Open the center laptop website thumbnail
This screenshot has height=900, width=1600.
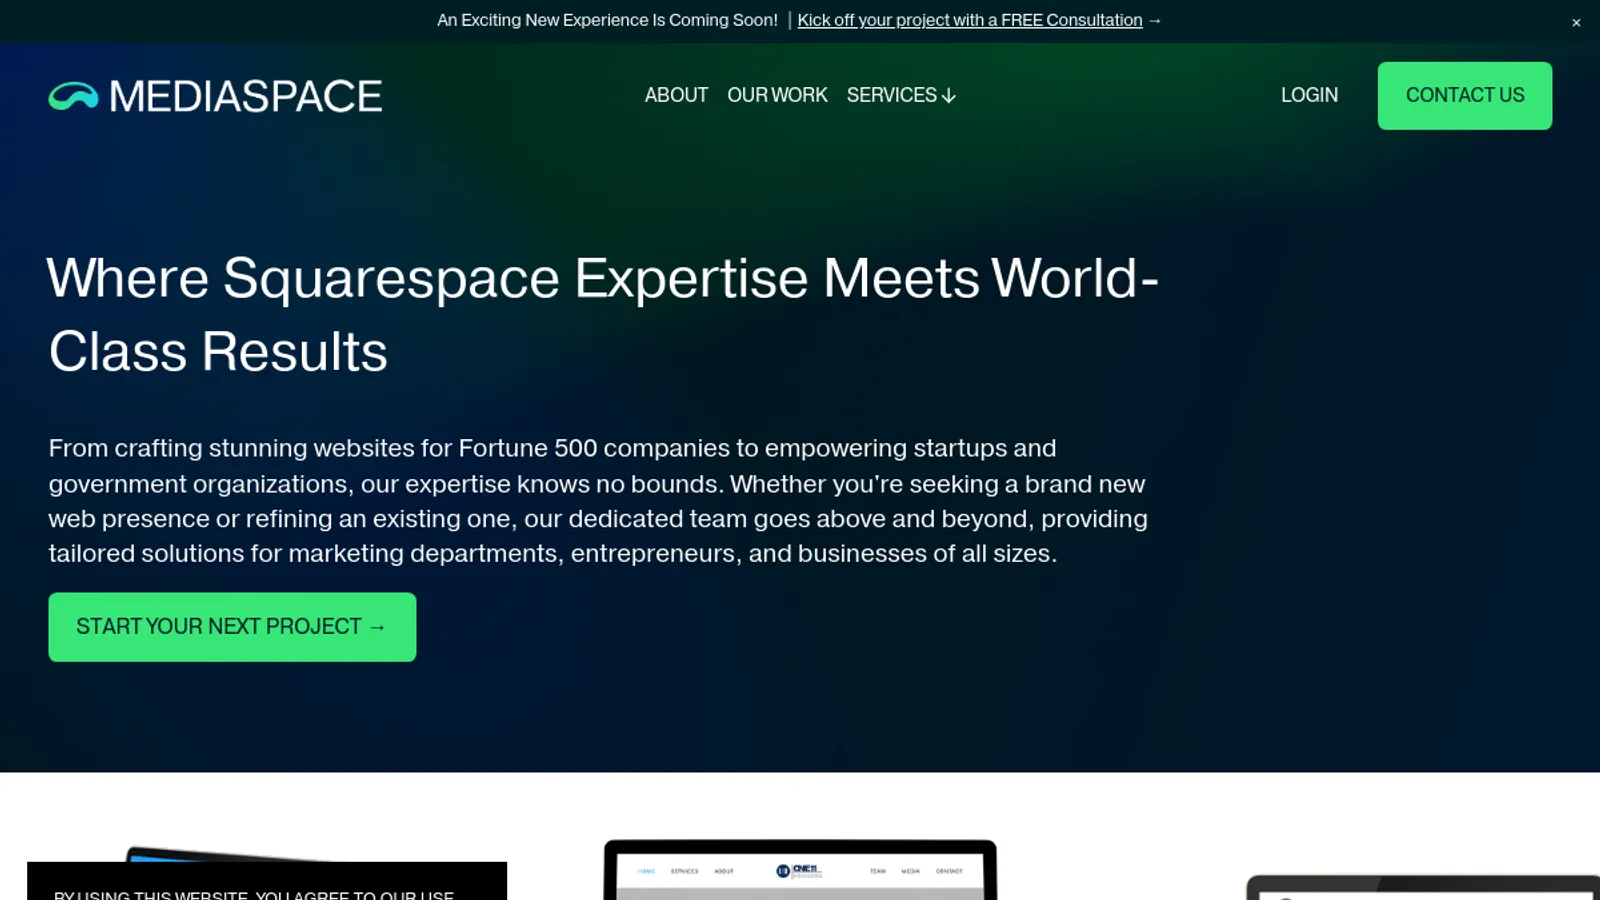pyautogui.click(x=800, y=870)
